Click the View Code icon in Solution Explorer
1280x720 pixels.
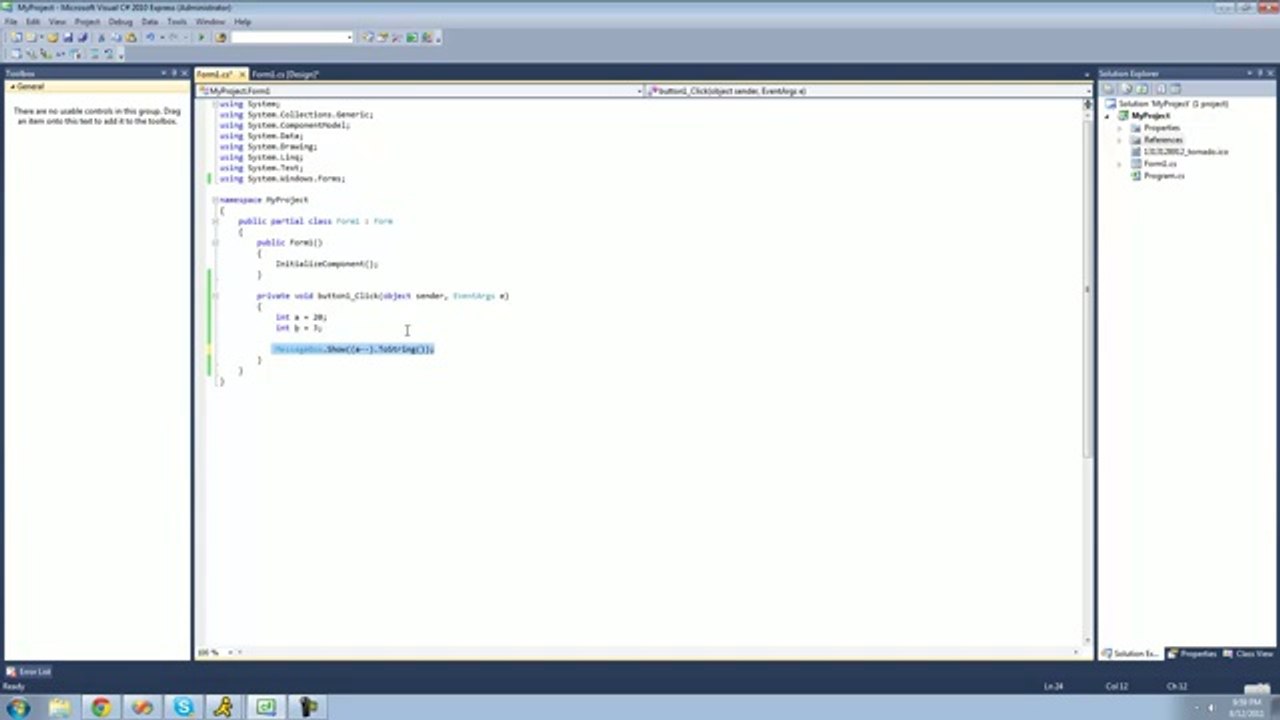tap(1161, 89)
